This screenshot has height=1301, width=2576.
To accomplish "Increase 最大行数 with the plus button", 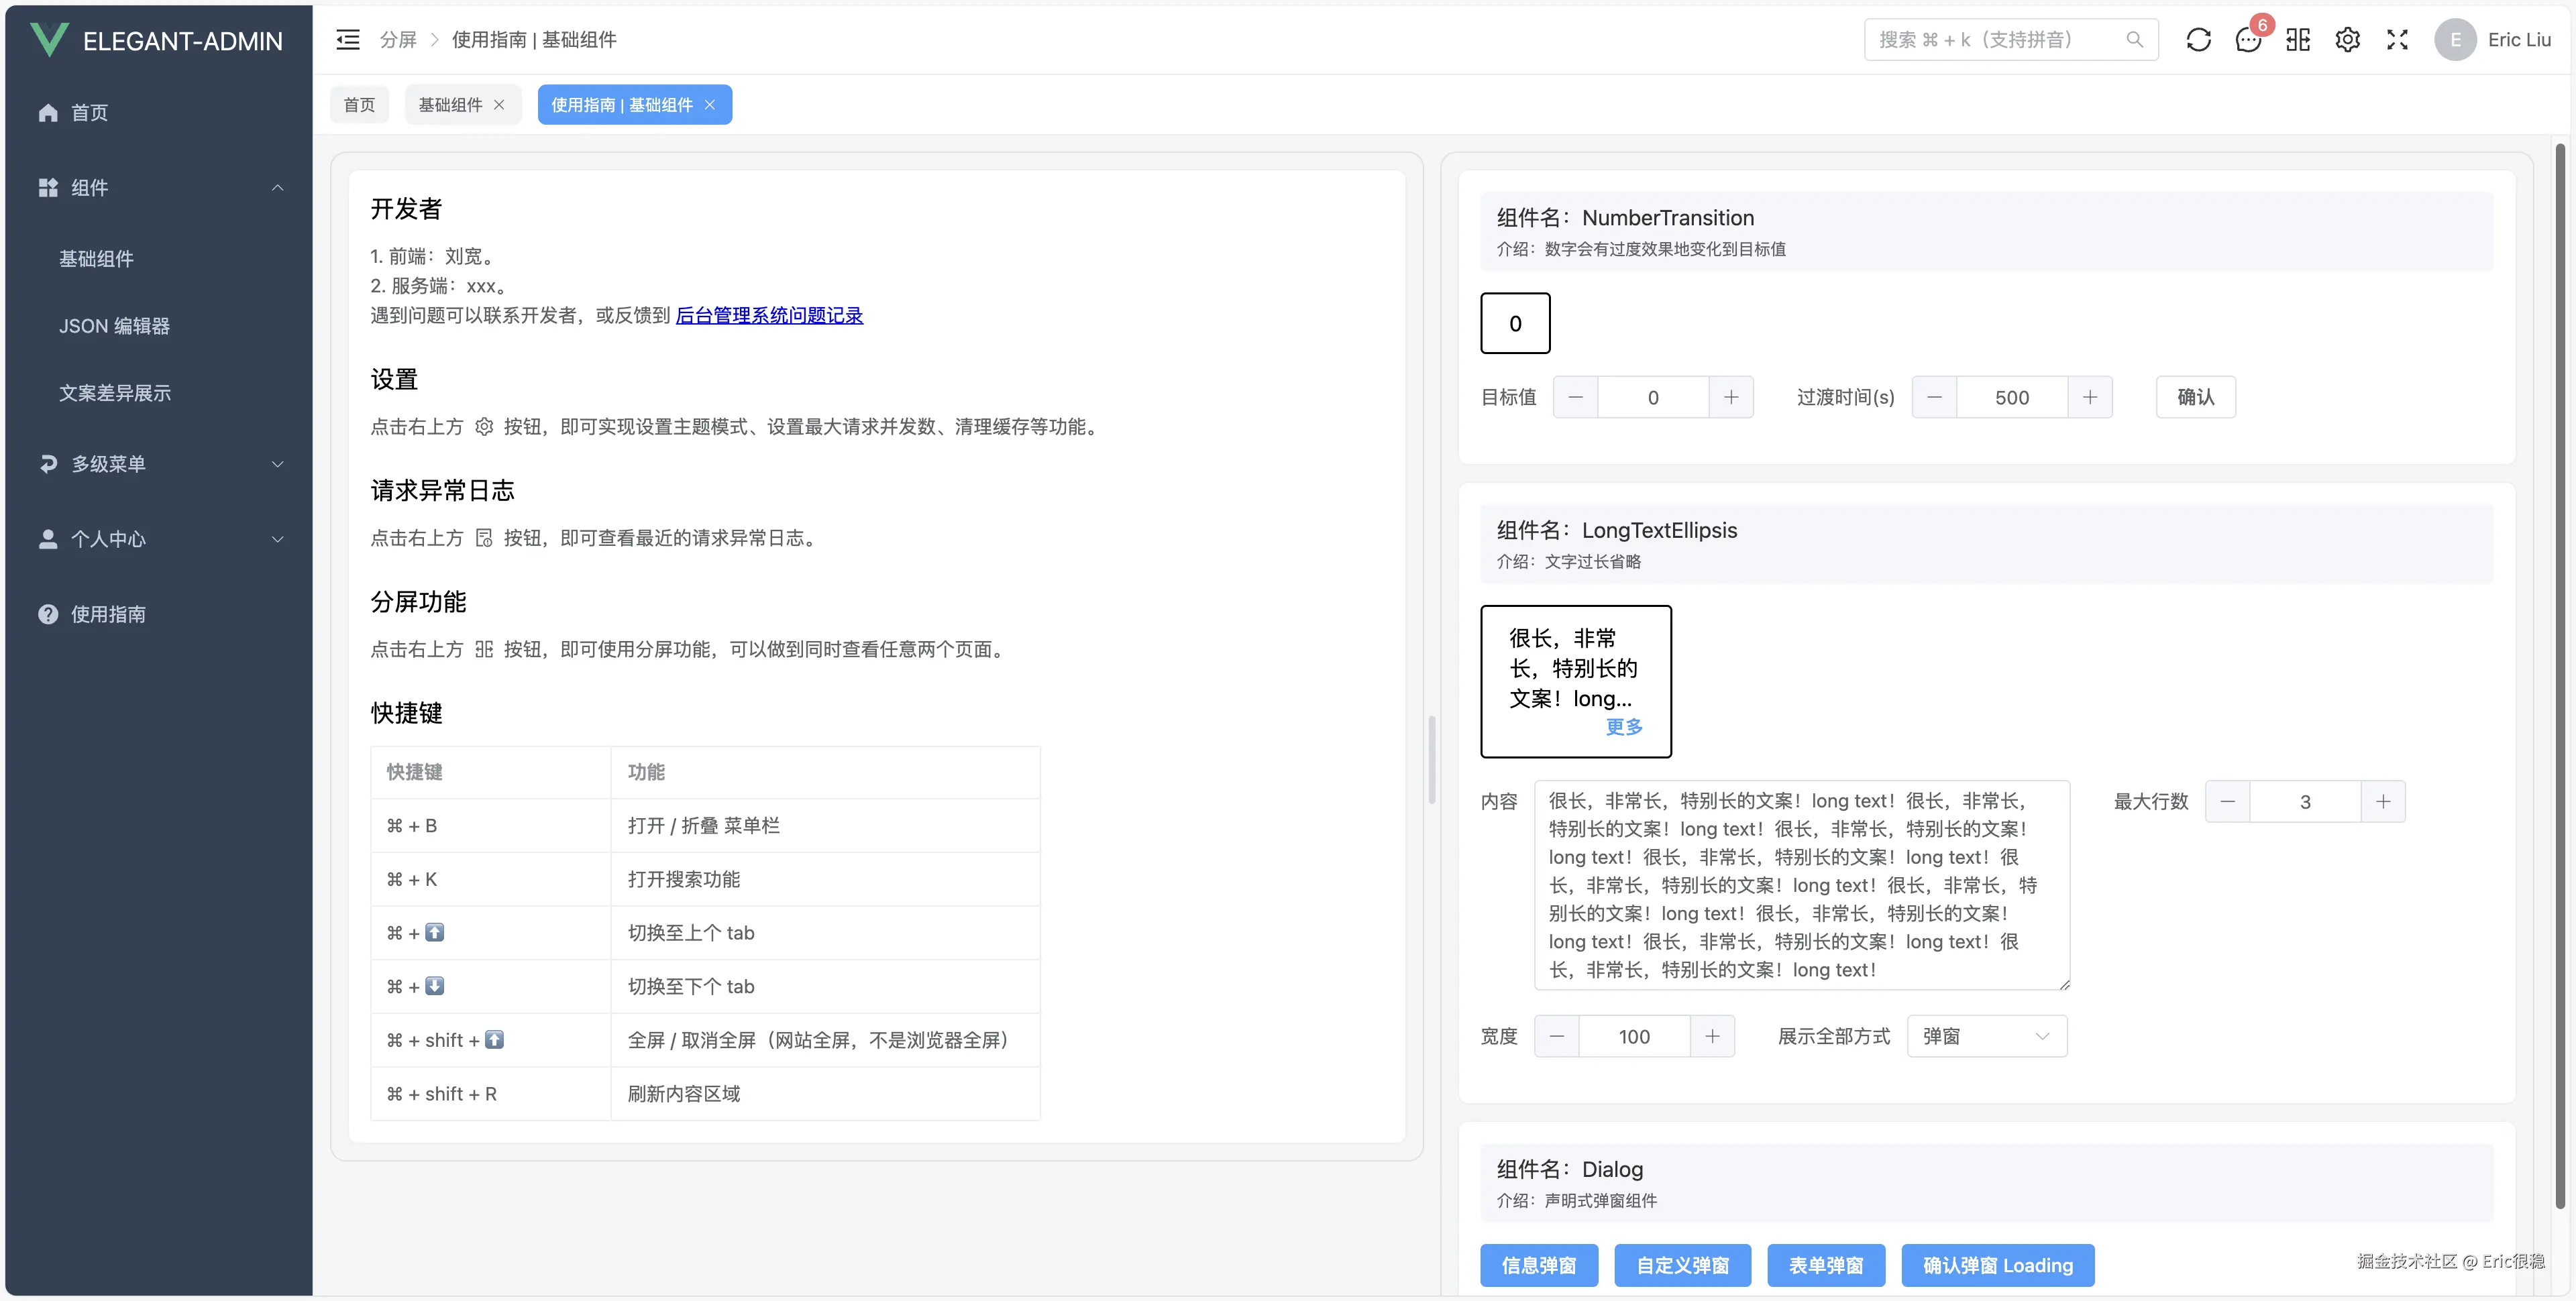I will pos(2383,802).
